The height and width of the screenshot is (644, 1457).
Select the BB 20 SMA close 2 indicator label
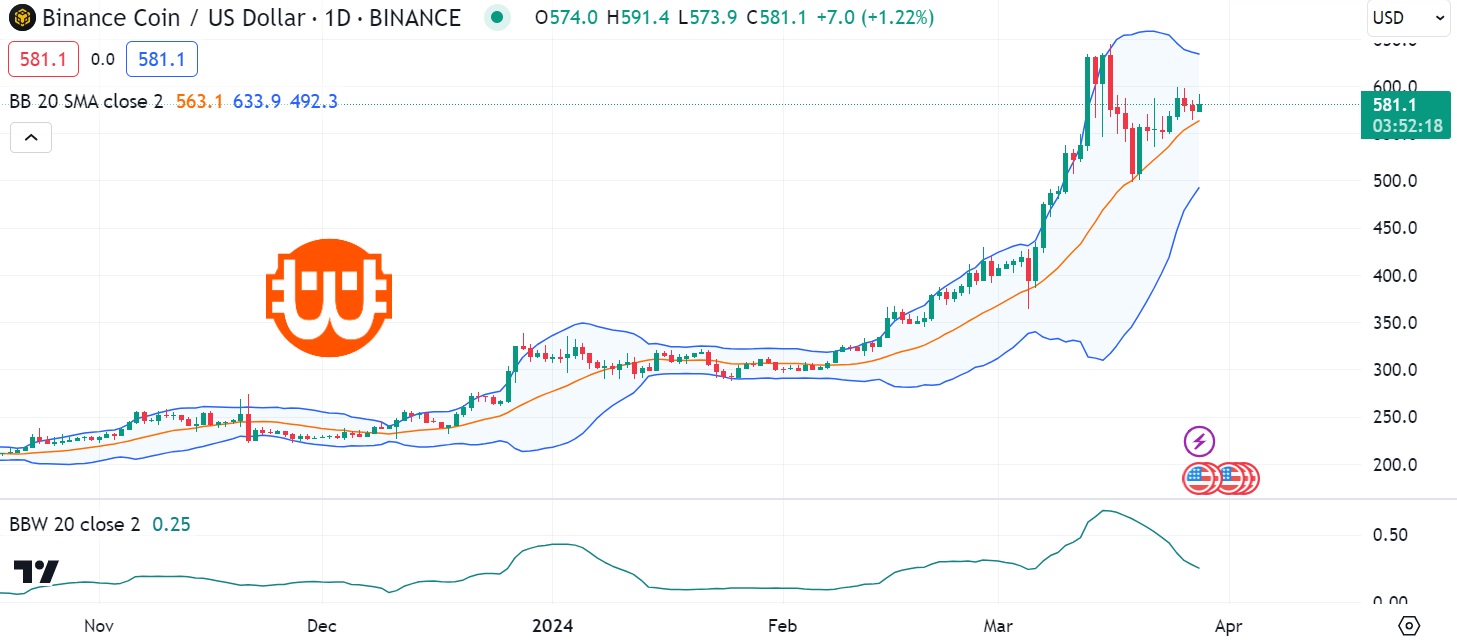point(86,101)
